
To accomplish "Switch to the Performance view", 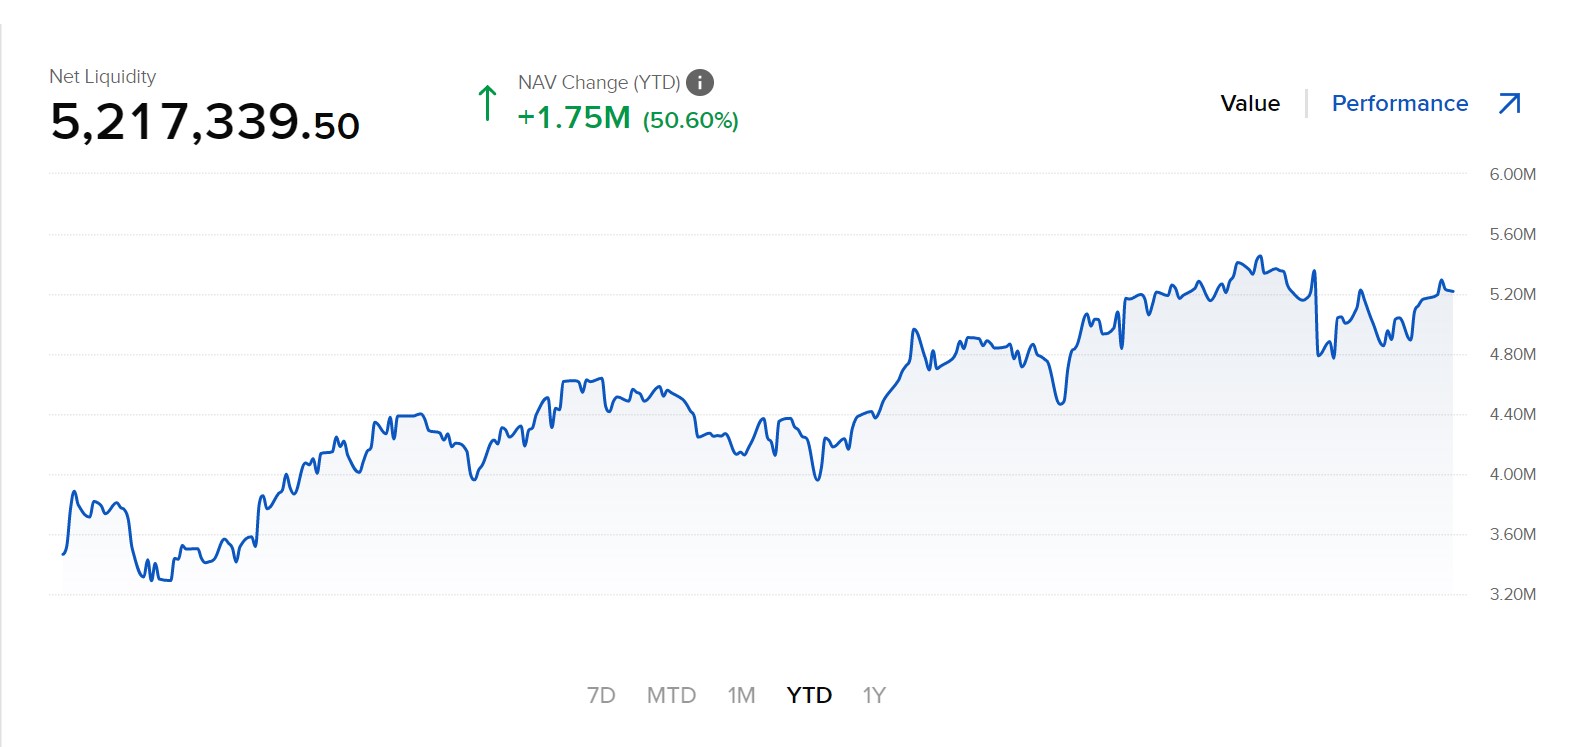I will click(x=1399, y=104).
